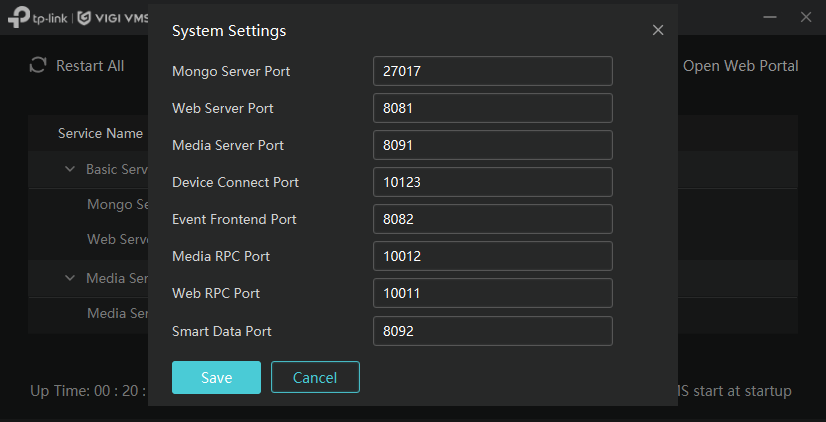The image size is (826, 422).
Task: Click the Media RPC Port label
Action: tap(221, 256)
